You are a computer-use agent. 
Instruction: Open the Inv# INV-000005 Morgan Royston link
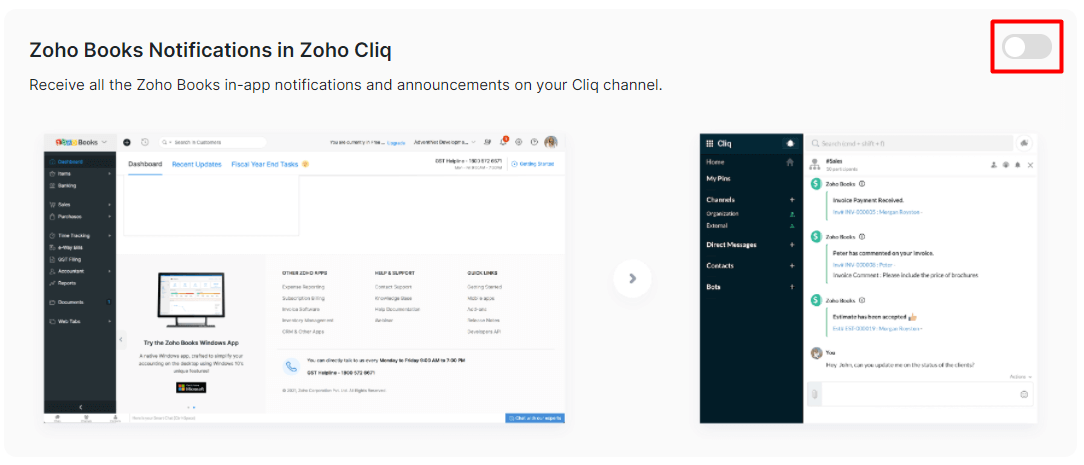[x=877, y=211]
